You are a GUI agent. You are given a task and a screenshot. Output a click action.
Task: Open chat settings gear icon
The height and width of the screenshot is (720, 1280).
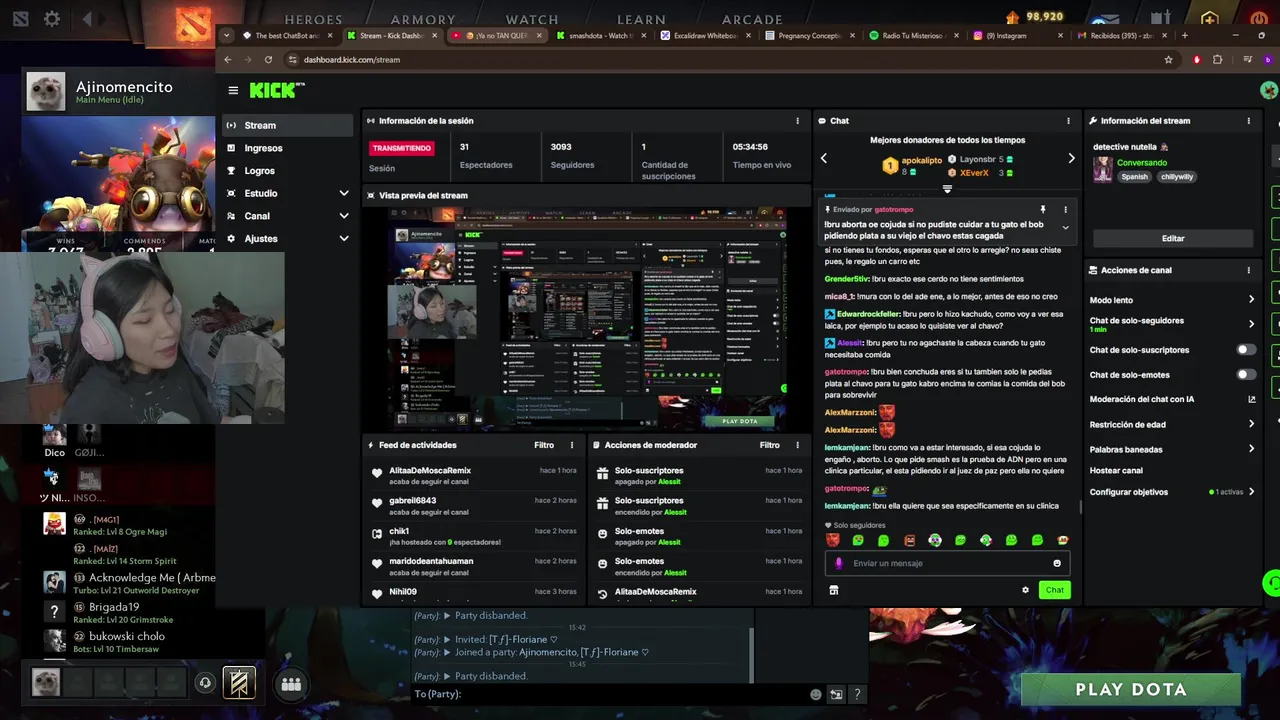(1025, 590)
